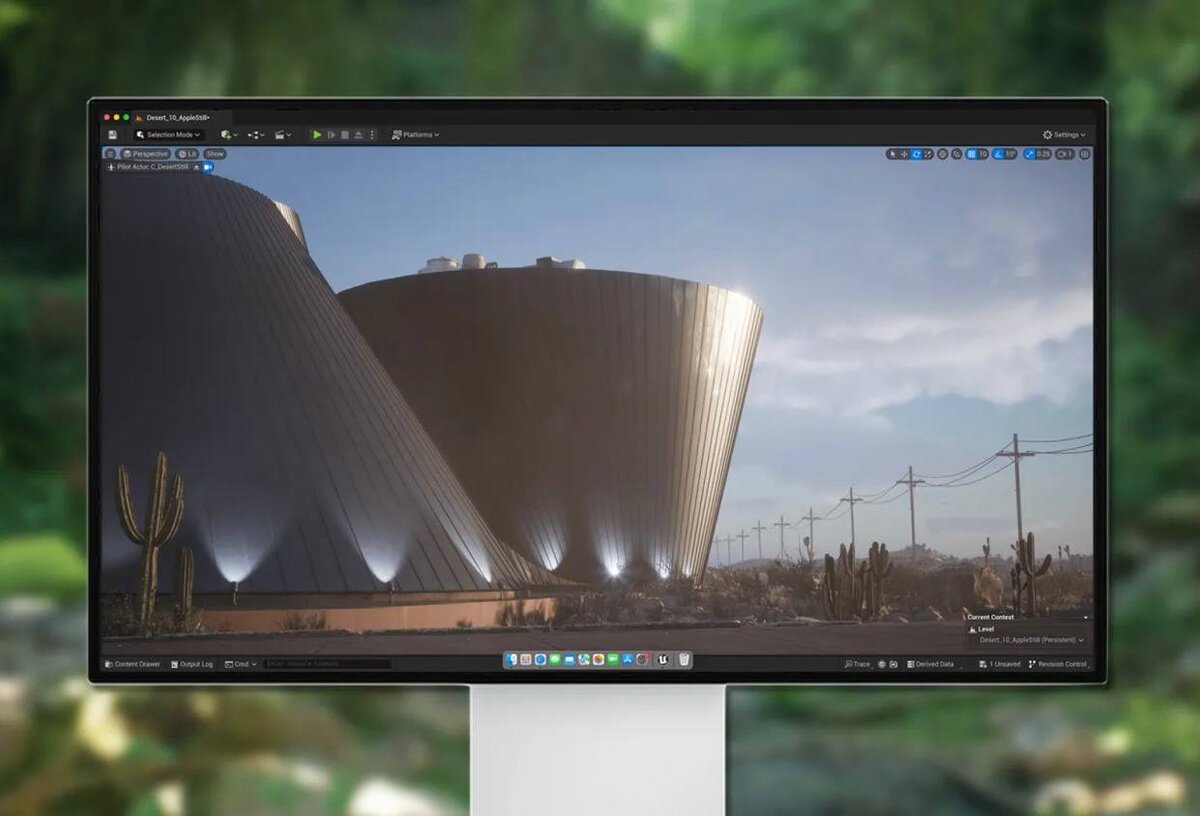Open the Blueprints dropdown in the toolbar
Screen dimensions: 1200x816
(256, 135)
